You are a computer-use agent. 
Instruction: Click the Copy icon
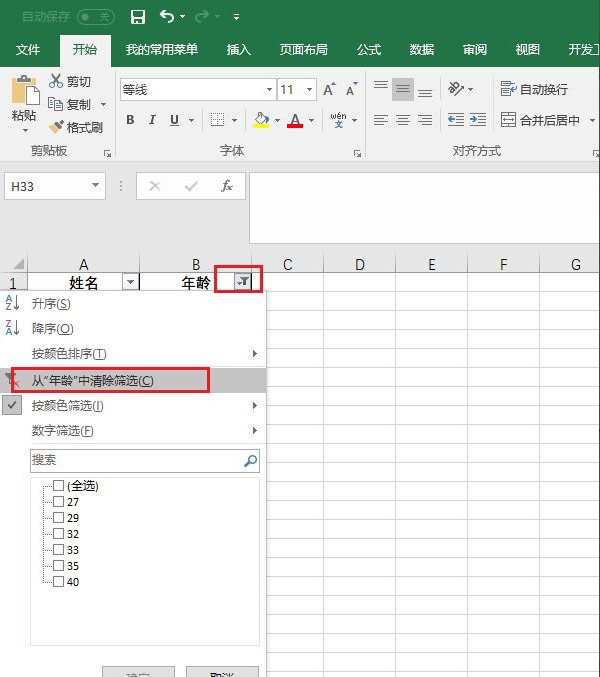coord(55,104)
